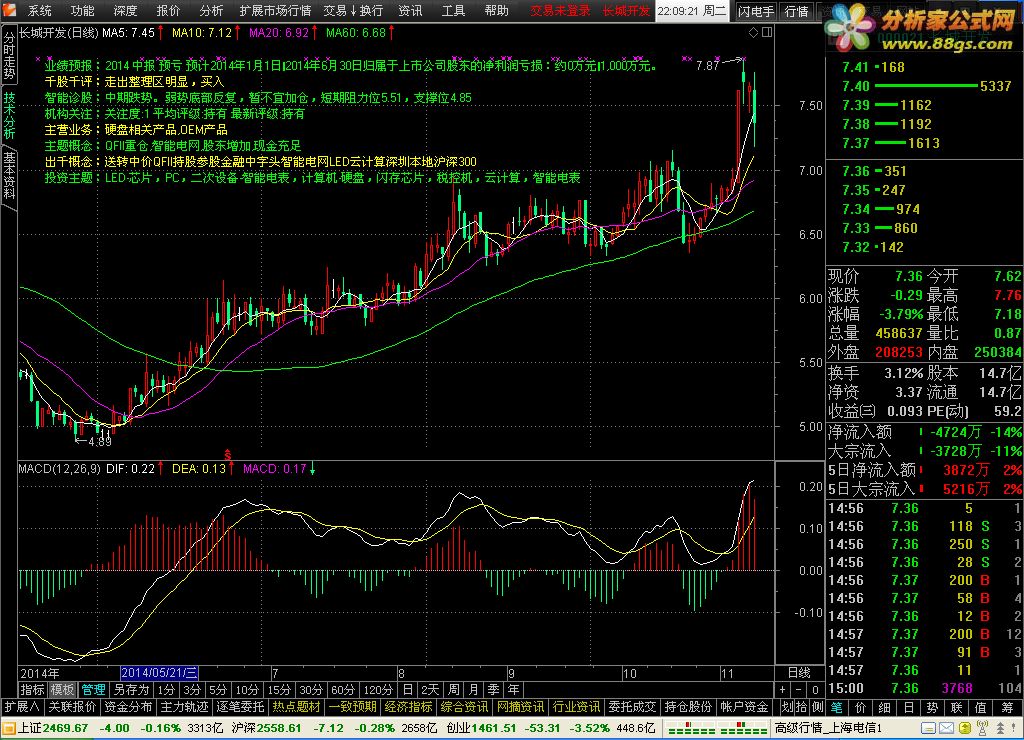Open the 持仓股份 tab
The width and height of the screenshot is (1024, 740).
pos(688,707)
